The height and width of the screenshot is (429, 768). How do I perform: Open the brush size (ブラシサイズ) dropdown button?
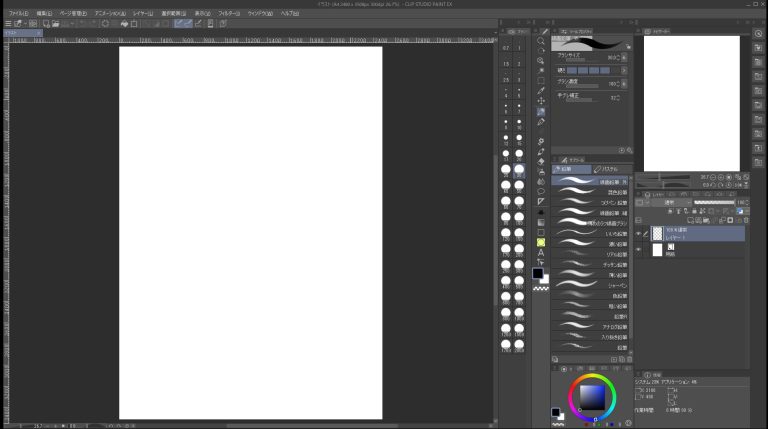624,57
